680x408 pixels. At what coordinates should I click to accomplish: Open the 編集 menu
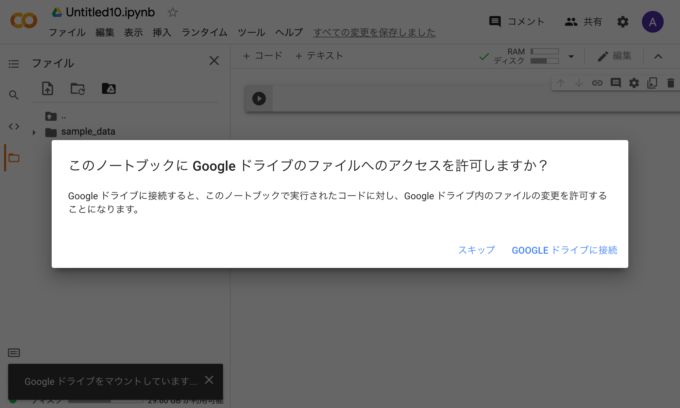(105, 33)
